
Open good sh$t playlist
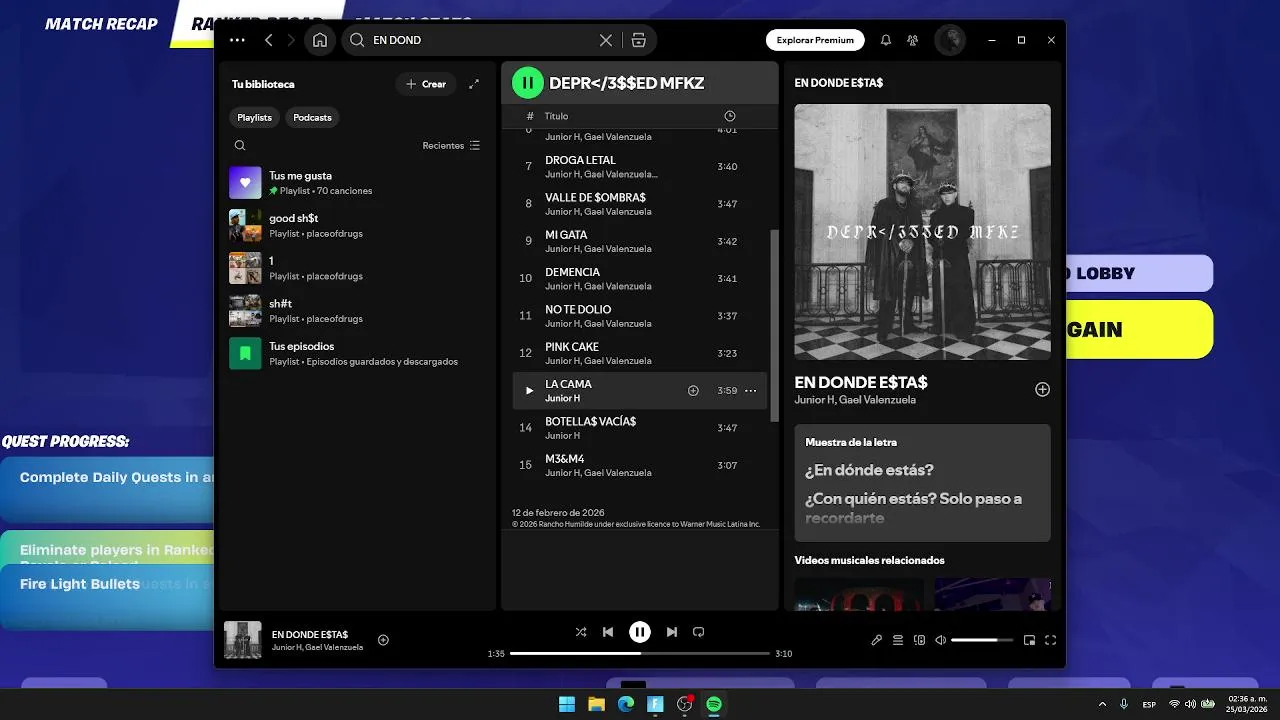click(357, 225)
